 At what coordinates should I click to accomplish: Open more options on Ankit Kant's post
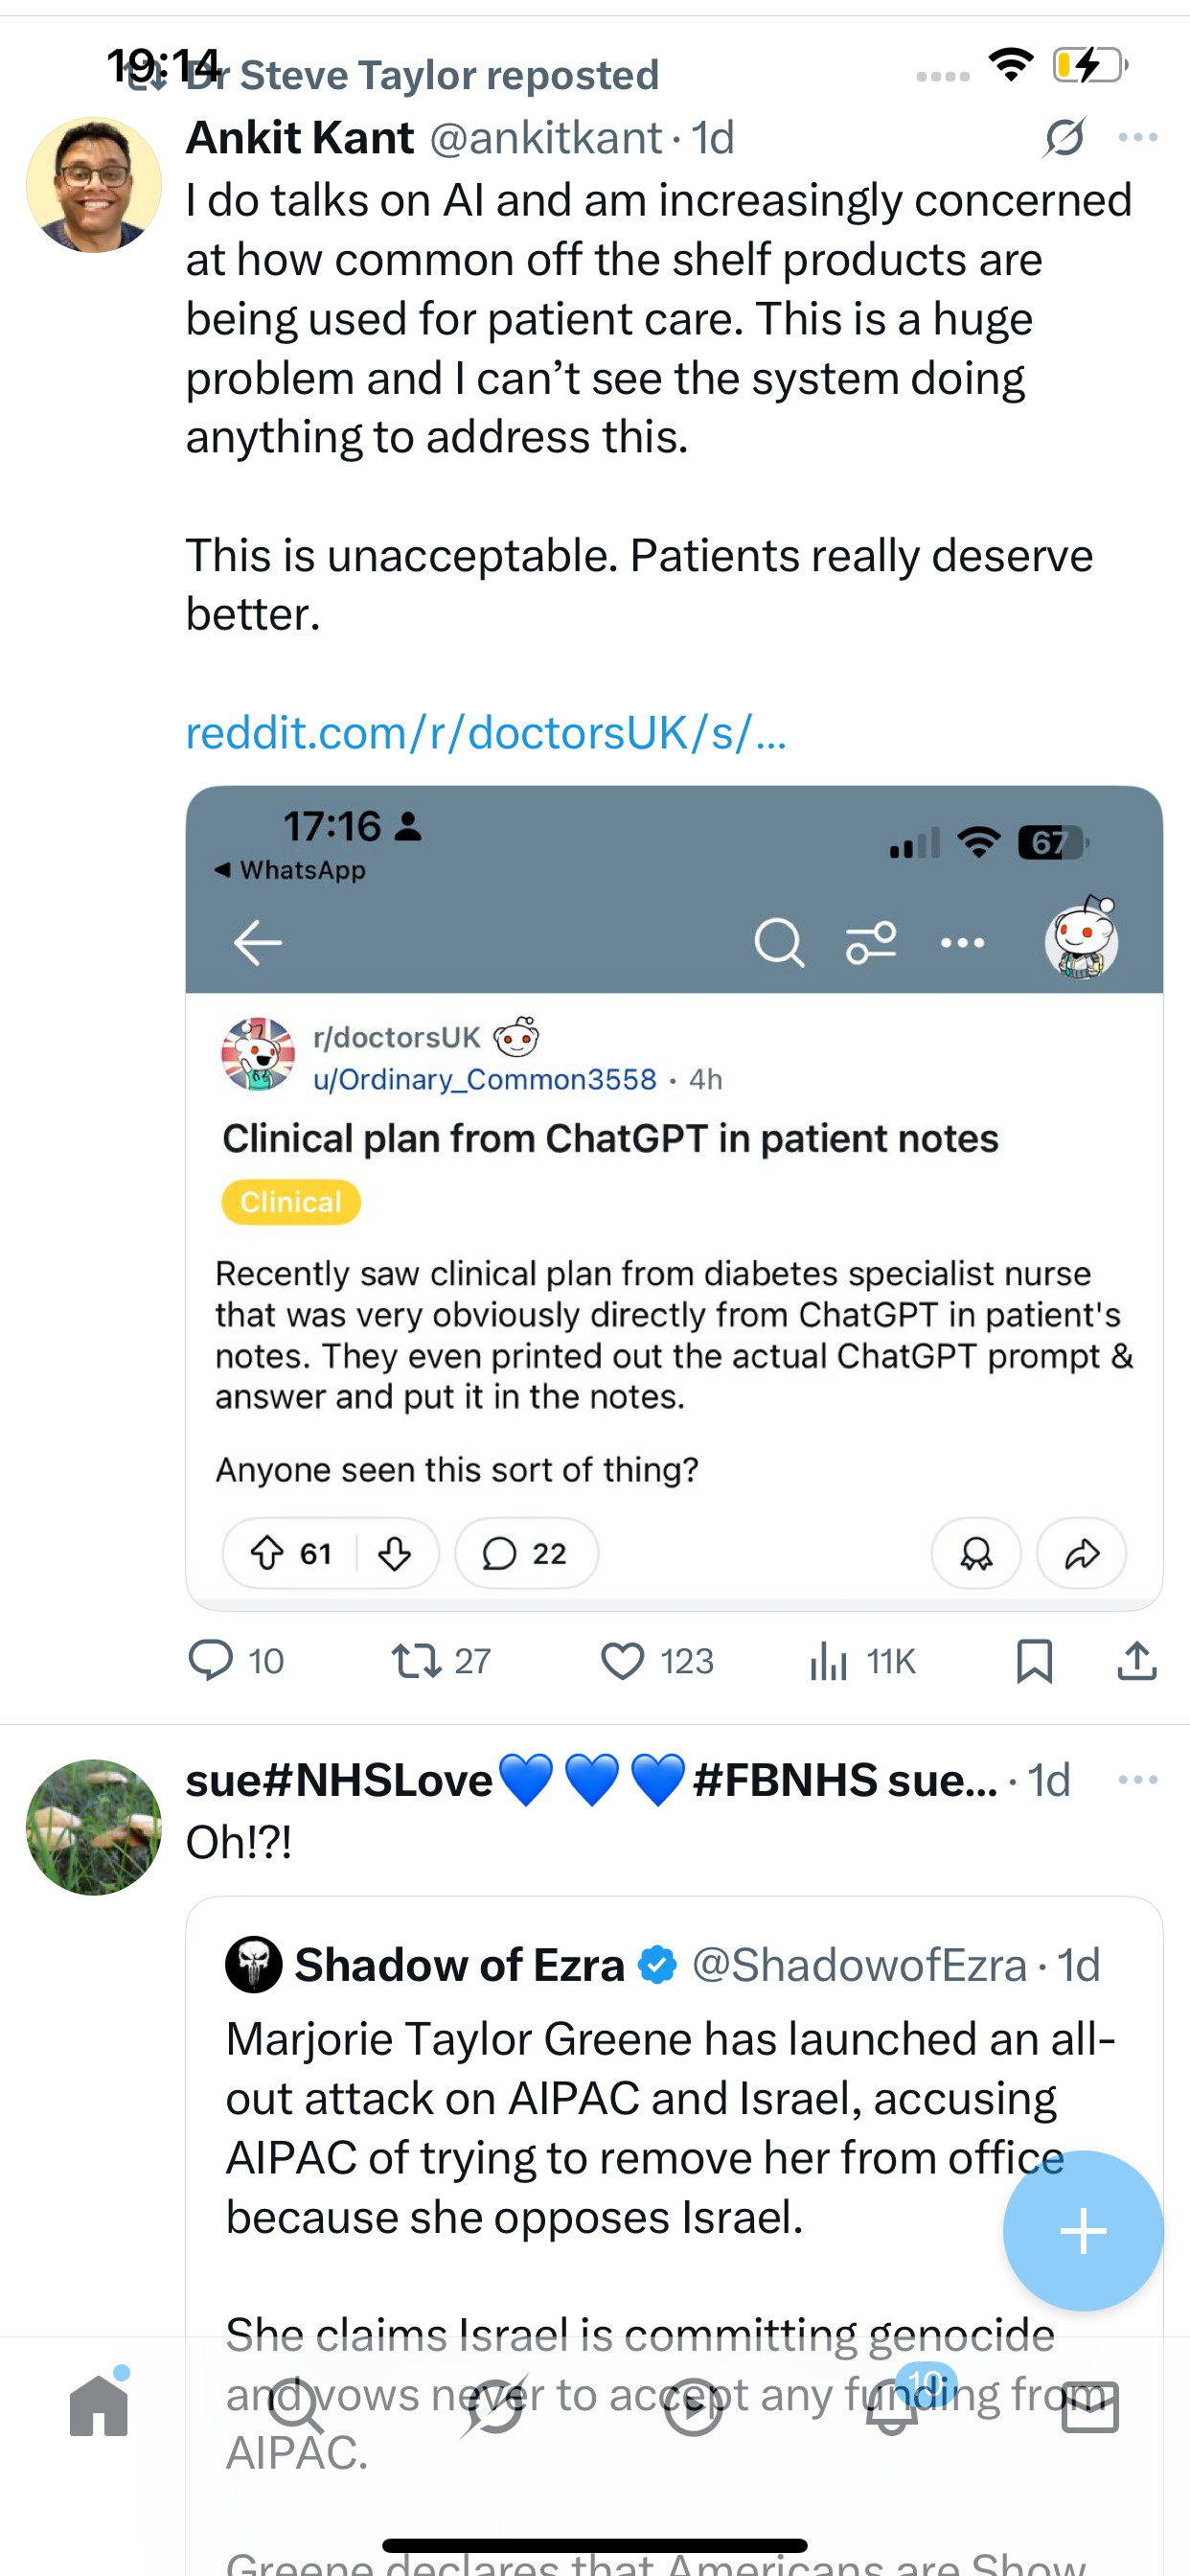(1138, 138)
